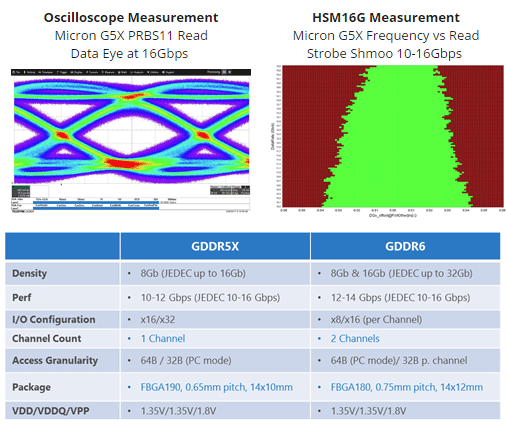
Task: Click the HSM16G Measurement heading
Action: [386, 17]
